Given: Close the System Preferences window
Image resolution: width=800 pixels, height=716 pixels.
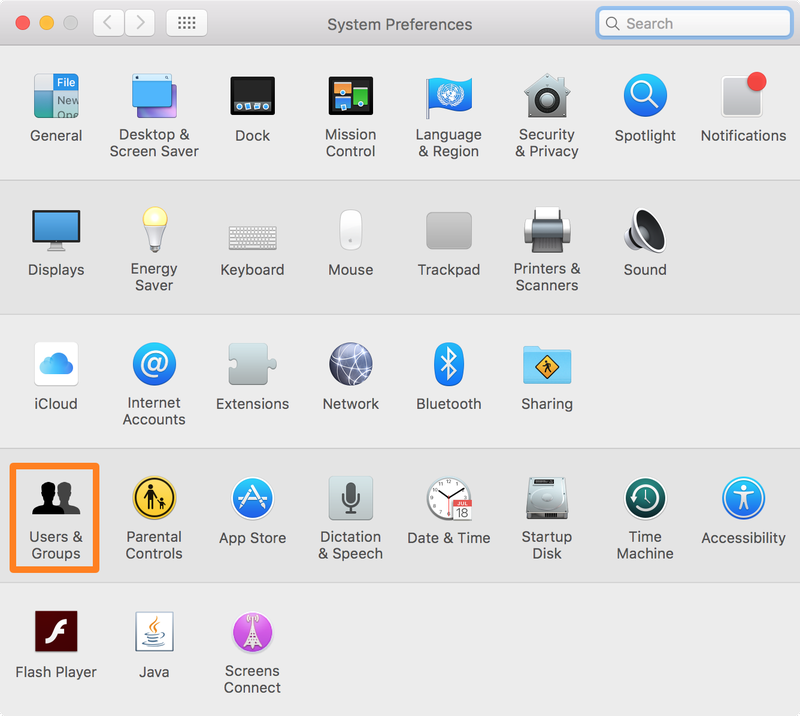Looking at the screenshot, I should 23,23.
